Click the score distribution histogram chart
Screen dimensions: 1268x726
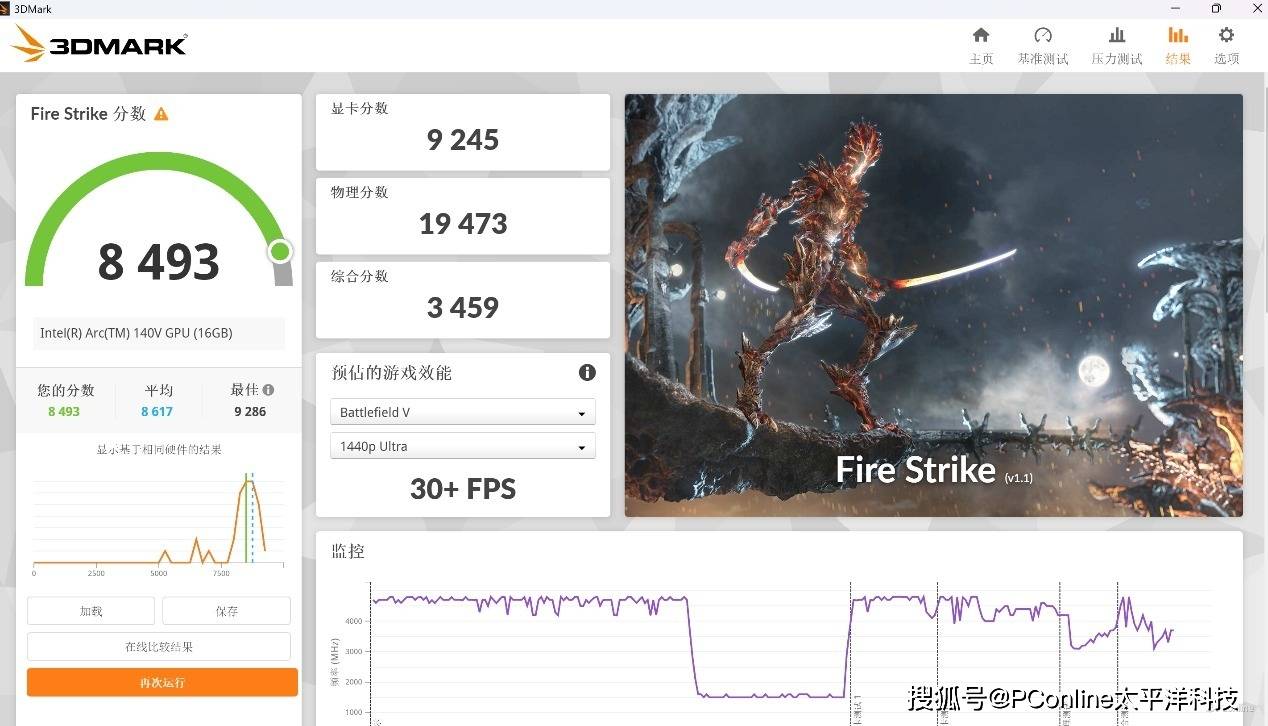click(x=158, y=523)
